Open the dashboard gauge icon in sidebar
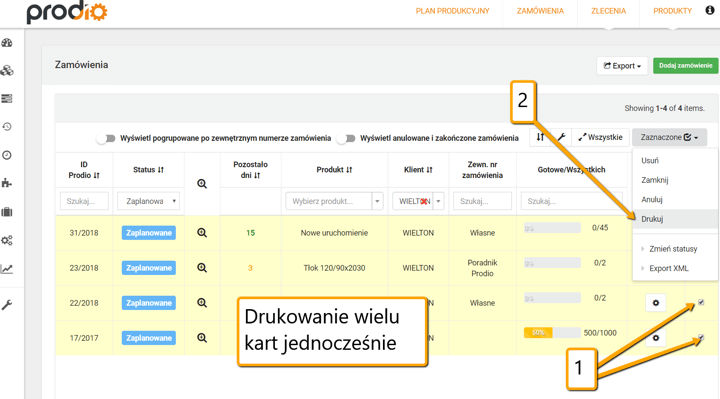Viewport: 720px width, 399px height. click(7, 43)
